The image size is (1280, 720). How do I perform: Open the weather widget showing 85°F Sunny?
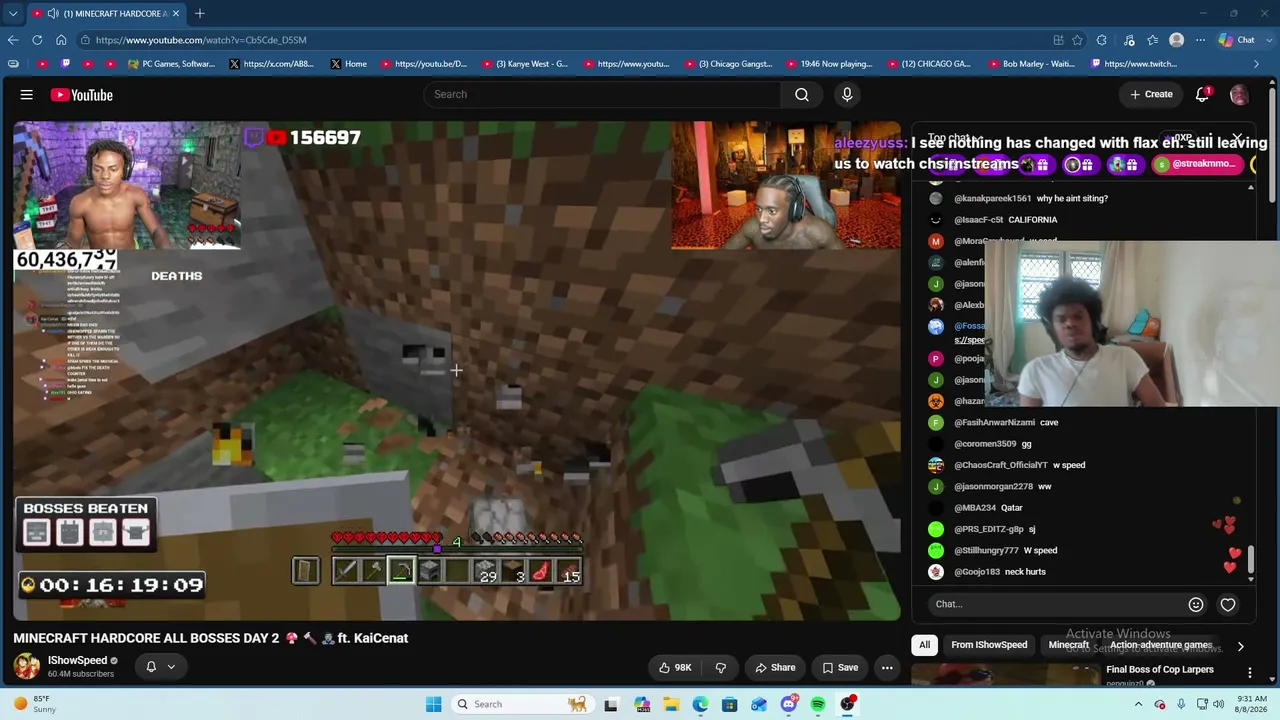pos(34,704)
